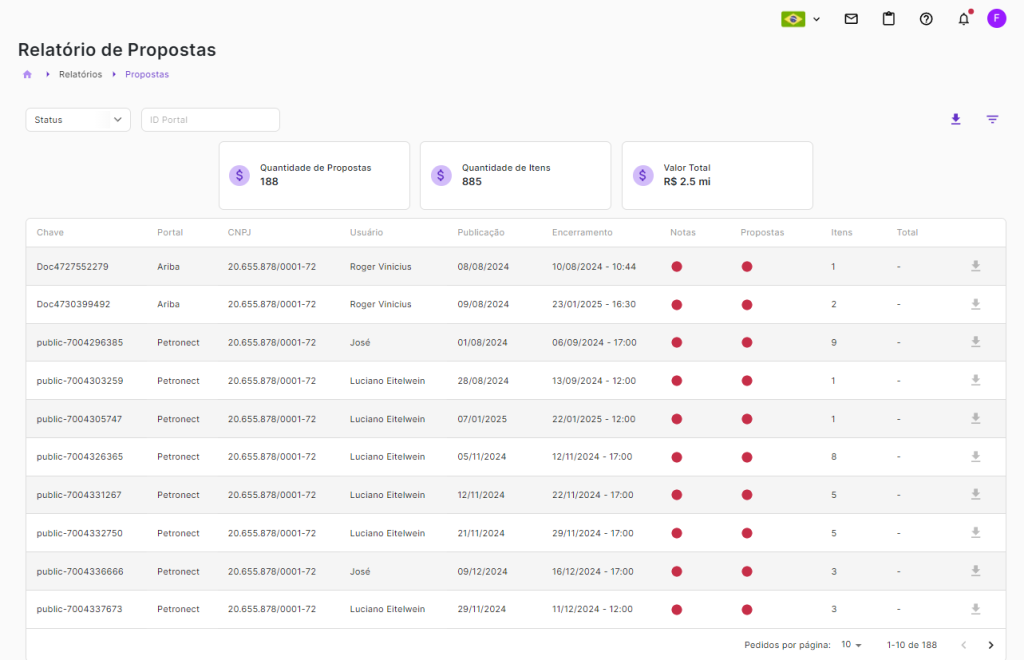This screenshot has height=660, width=1024.
Task: Focus the ID Portal input field
Action: click(x=210, y=120)
